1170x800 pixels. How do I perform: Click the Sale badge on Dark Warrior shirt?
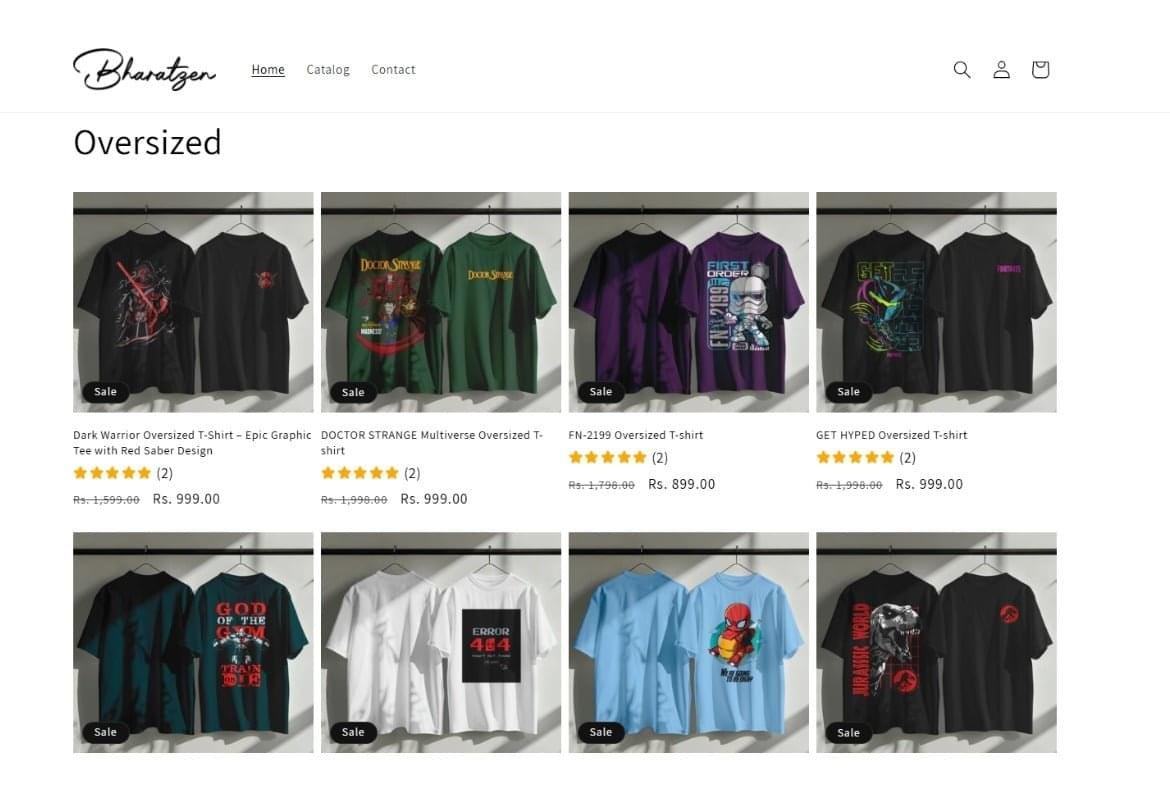coord(104,391)
